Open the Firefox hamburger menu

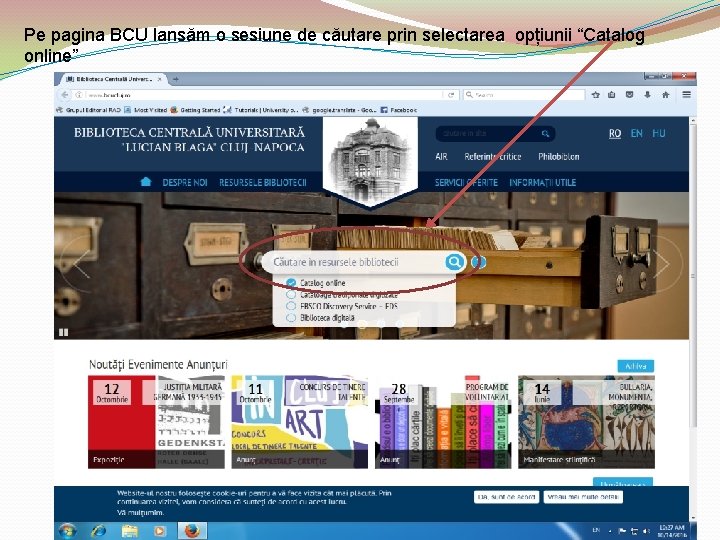point(686,95)
